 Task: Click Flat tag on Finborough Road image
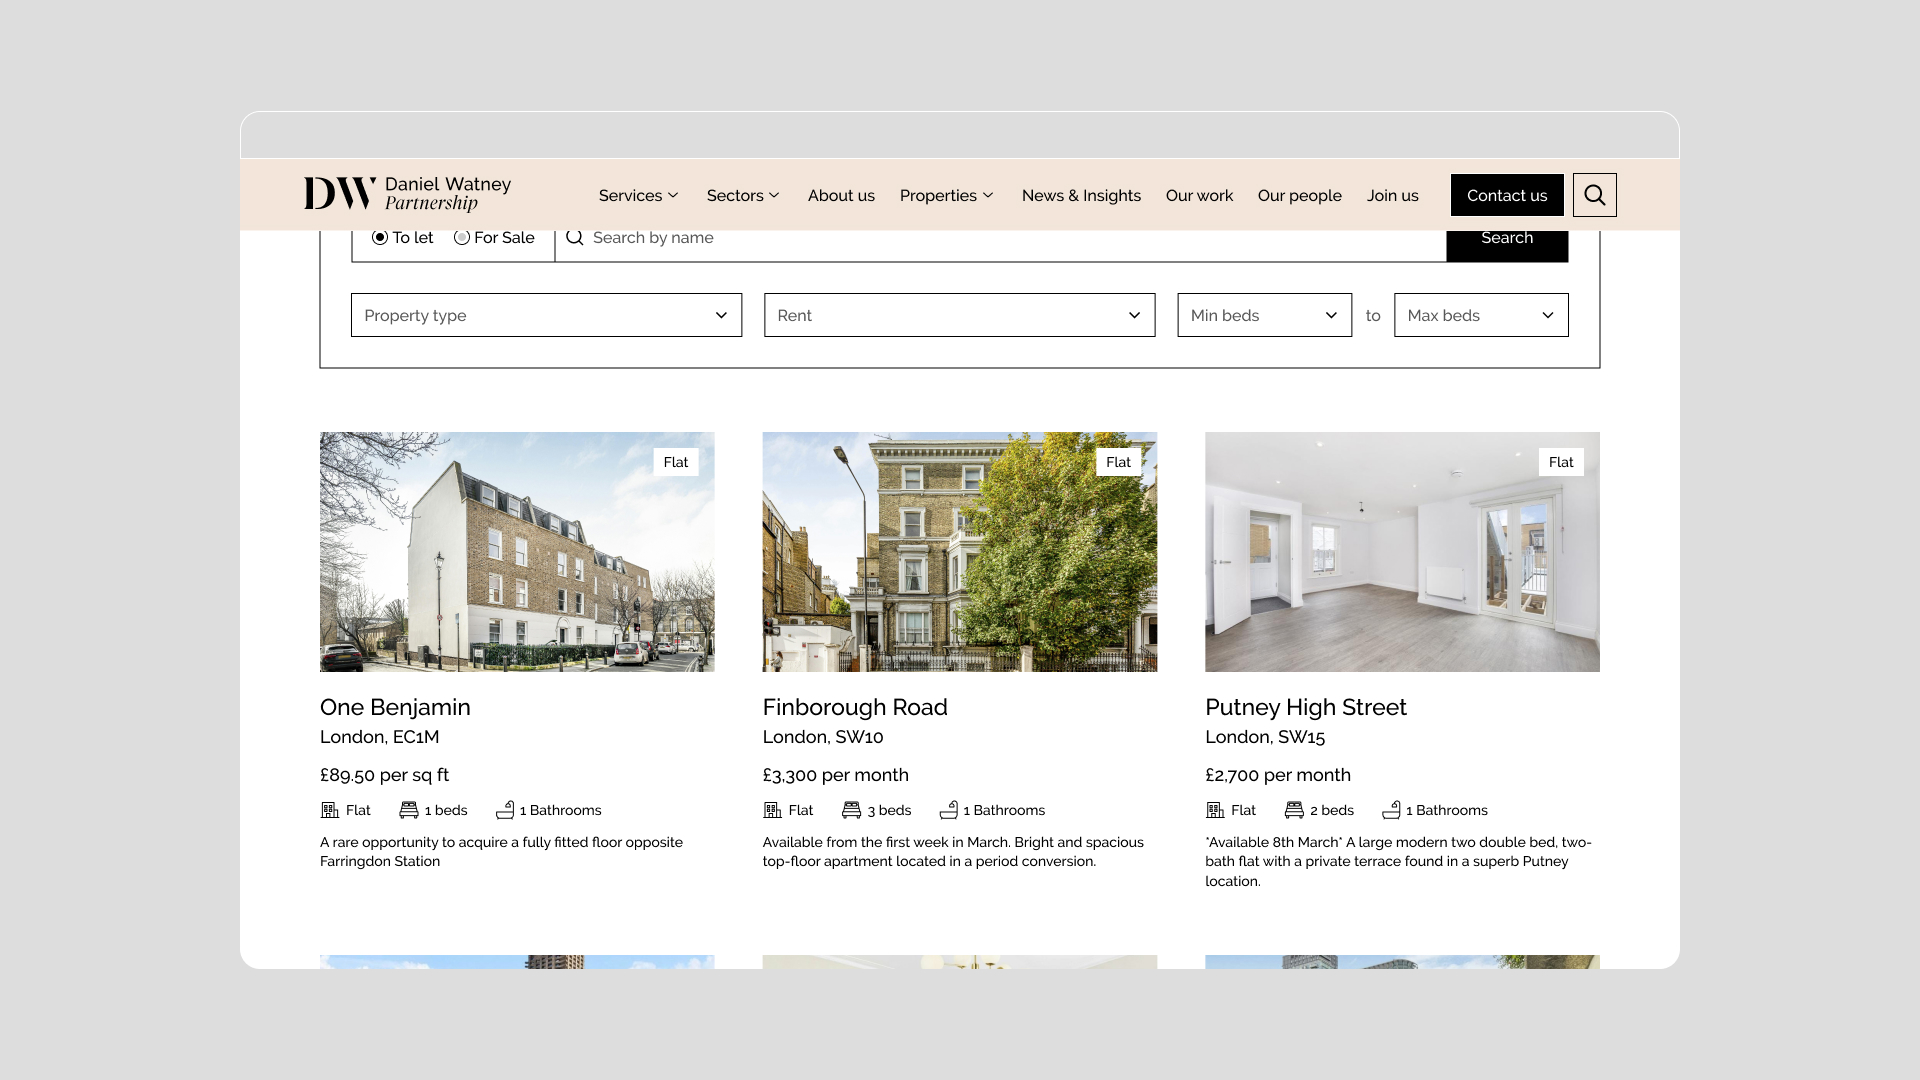[1118, 462]
